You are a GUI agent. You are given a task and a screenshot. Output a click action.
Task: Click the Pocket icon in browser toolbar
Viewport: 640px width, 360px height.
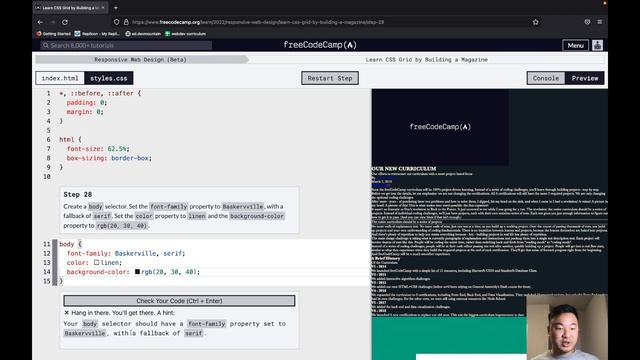587,22
